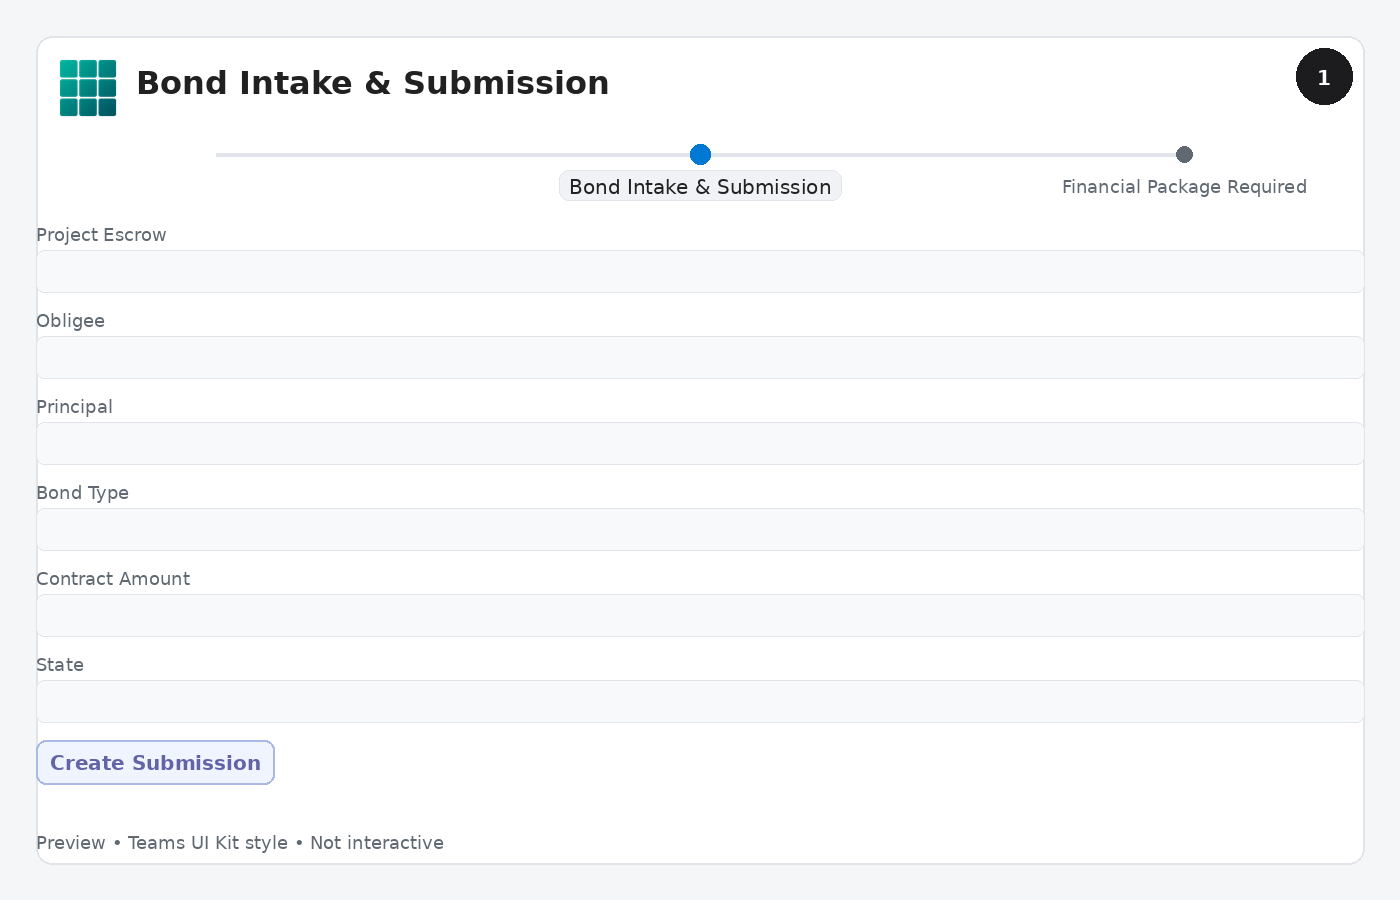This screenshot has height=900, width=1400.
Task: Click the Contract Amount field label
Action: [113, 579]
